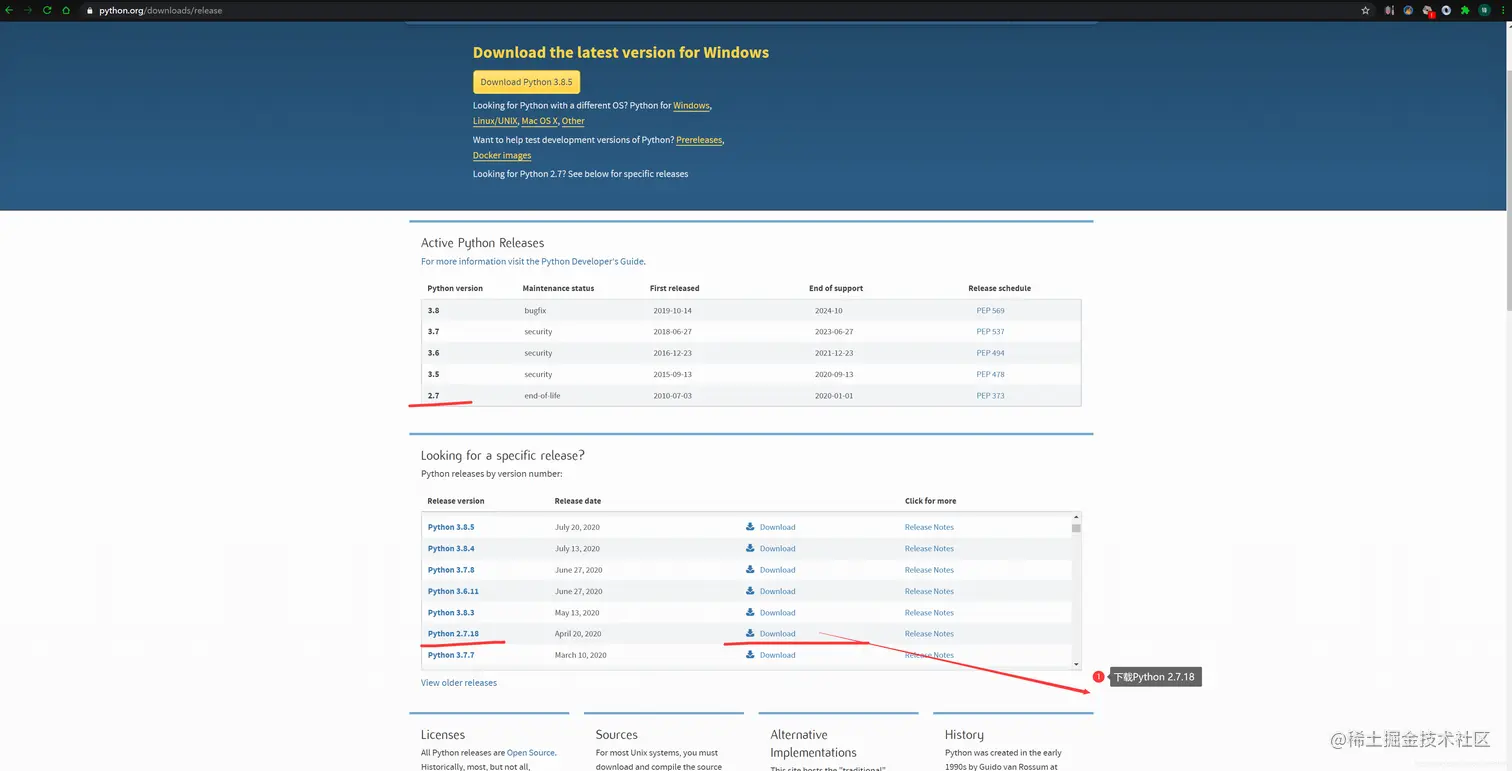Open the three-dot browser menu
The width and height of the screenshot is (1512, 771).
[1503, 10]
